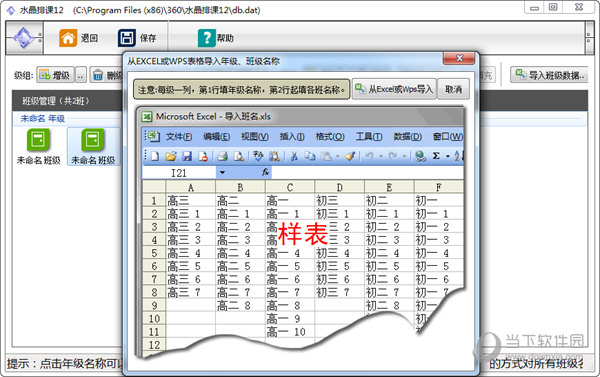Click the 班级管理（共2班）panel header
Viewport: 600px width, 377px height.
click(x=67, y=101)
